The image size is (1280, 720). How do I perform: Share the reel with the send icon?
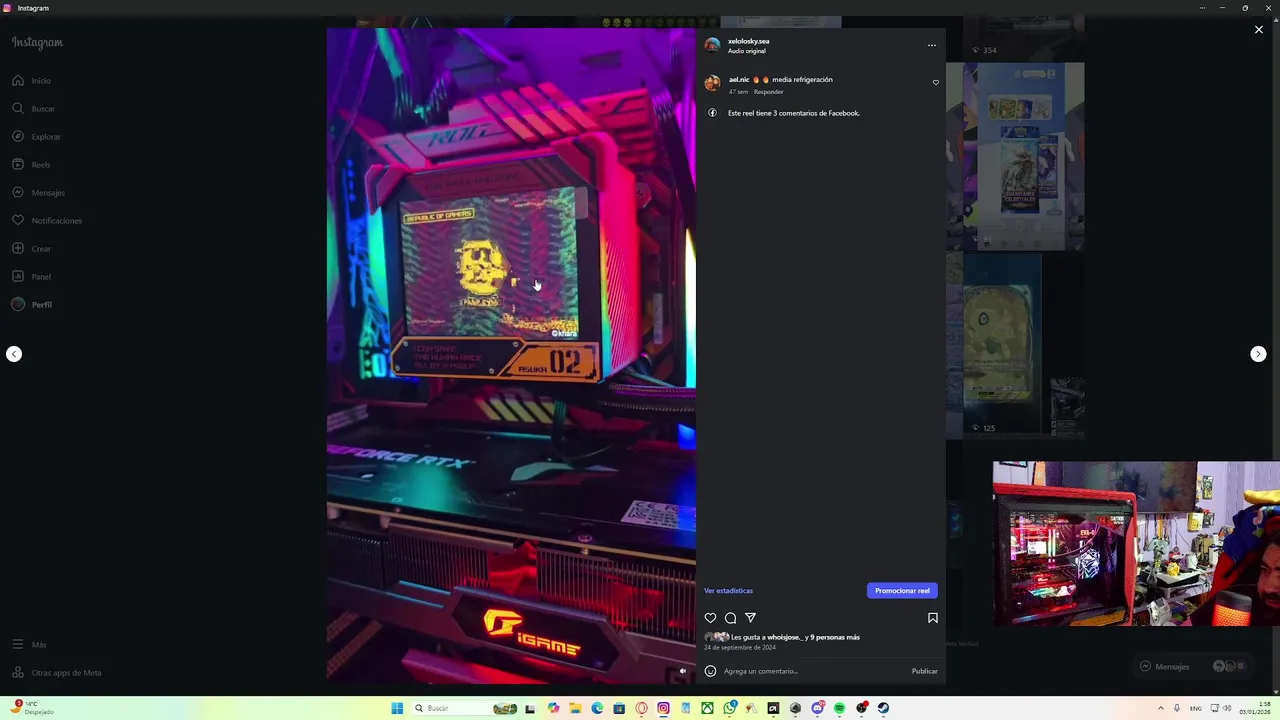tap(750, 618)
